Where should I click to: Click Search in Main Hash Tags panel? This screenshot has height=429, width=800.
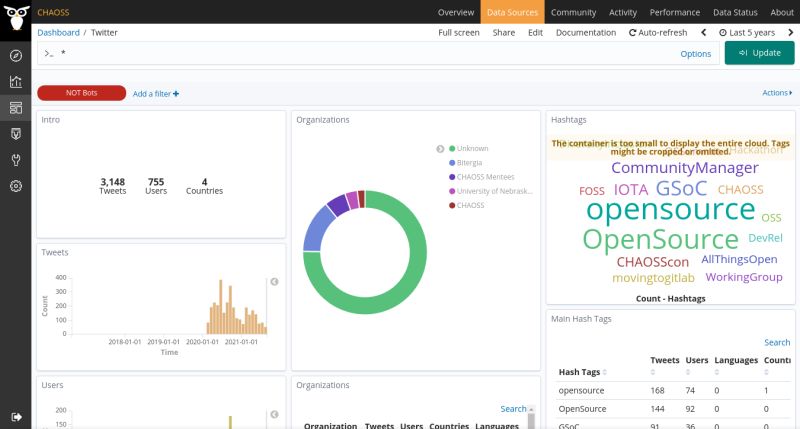(777, 342)
